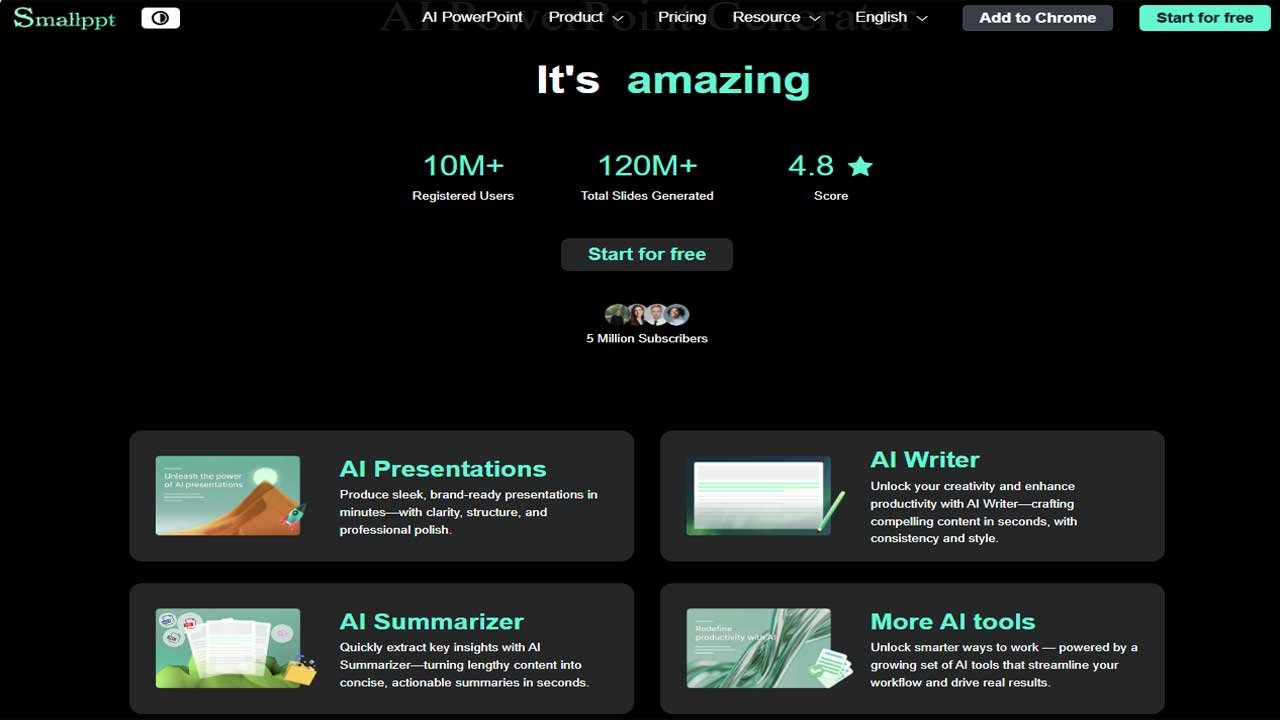Click the Total Slides Generated label
1280x720 pixels.
pos(647,196)
